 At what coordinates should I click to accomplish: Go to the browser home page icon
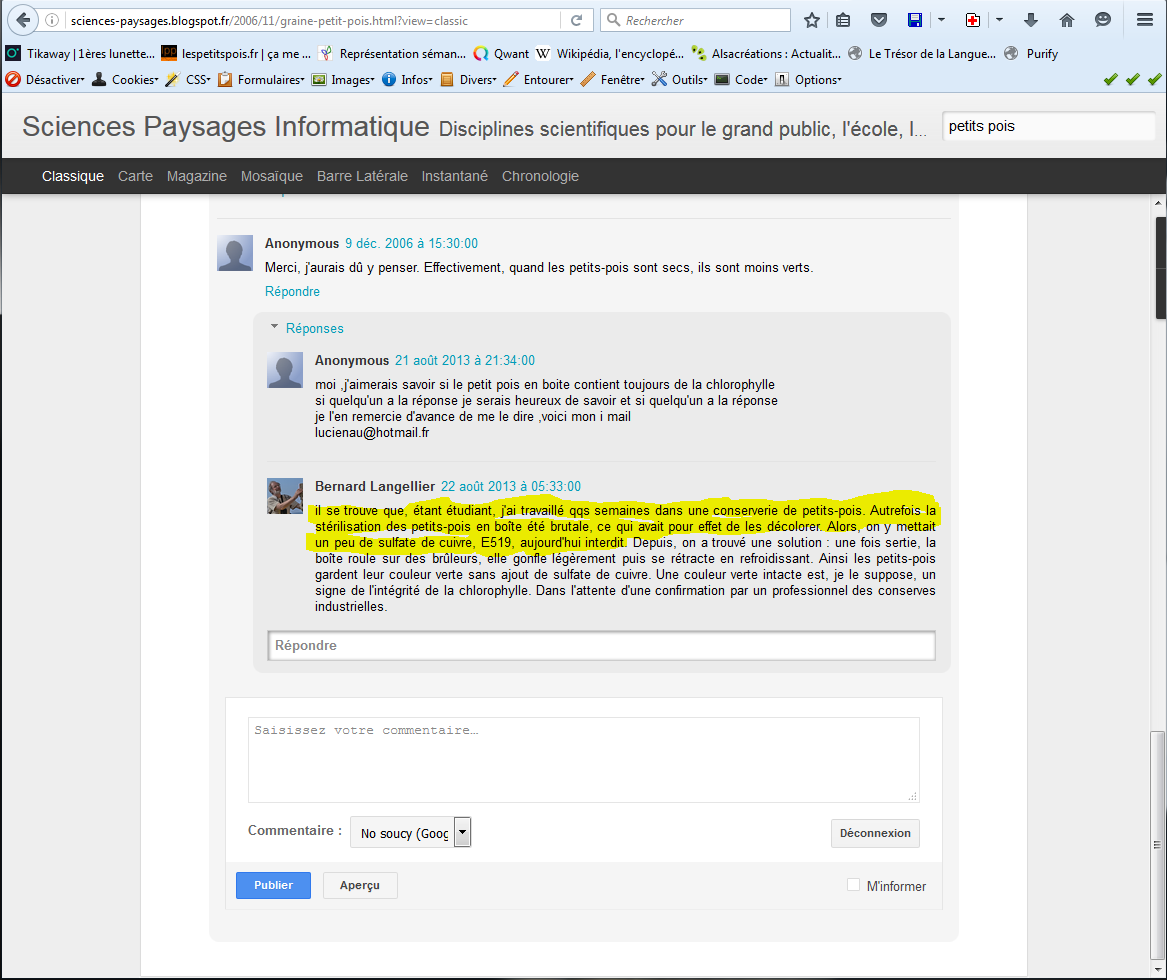(x=1067, y=20)
